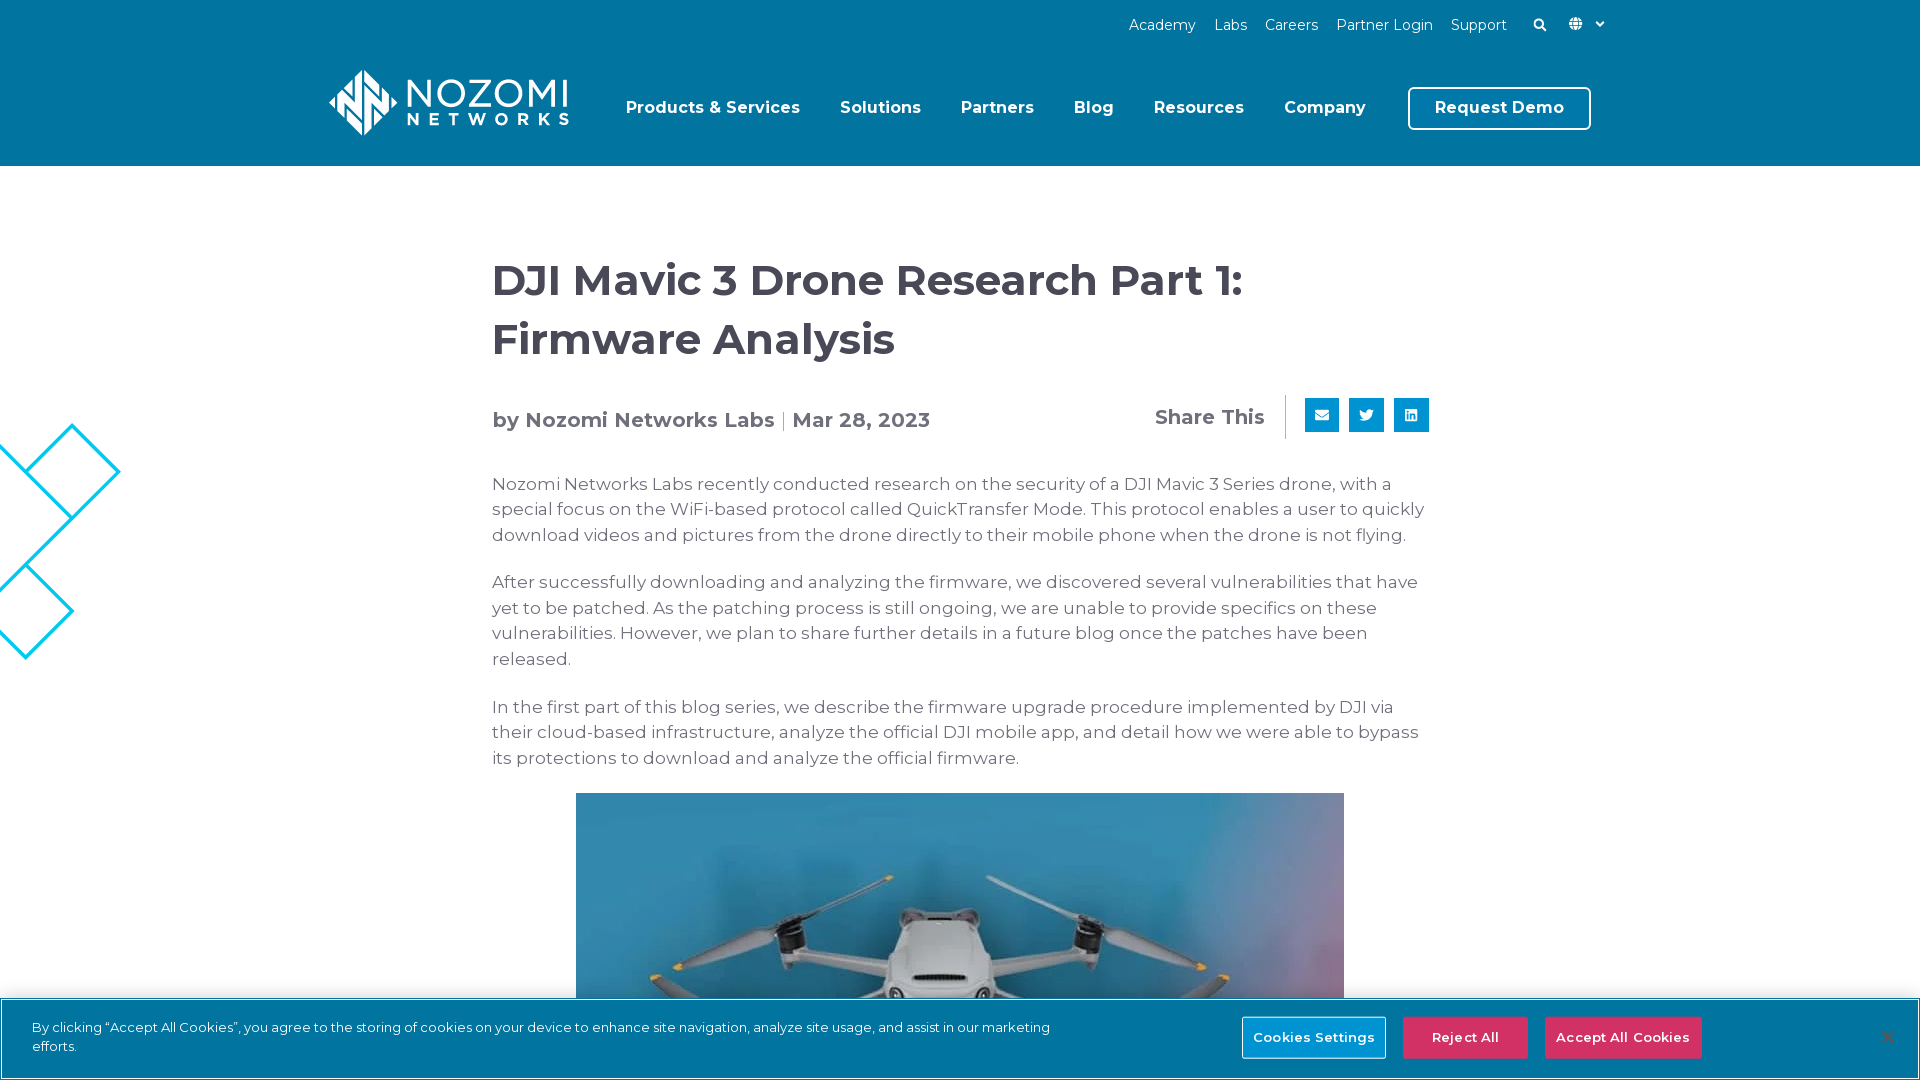Screen dimensions: 1920x1080
Task: Click the close cookies banner icon
Action: click(x=1888, y=1038)
